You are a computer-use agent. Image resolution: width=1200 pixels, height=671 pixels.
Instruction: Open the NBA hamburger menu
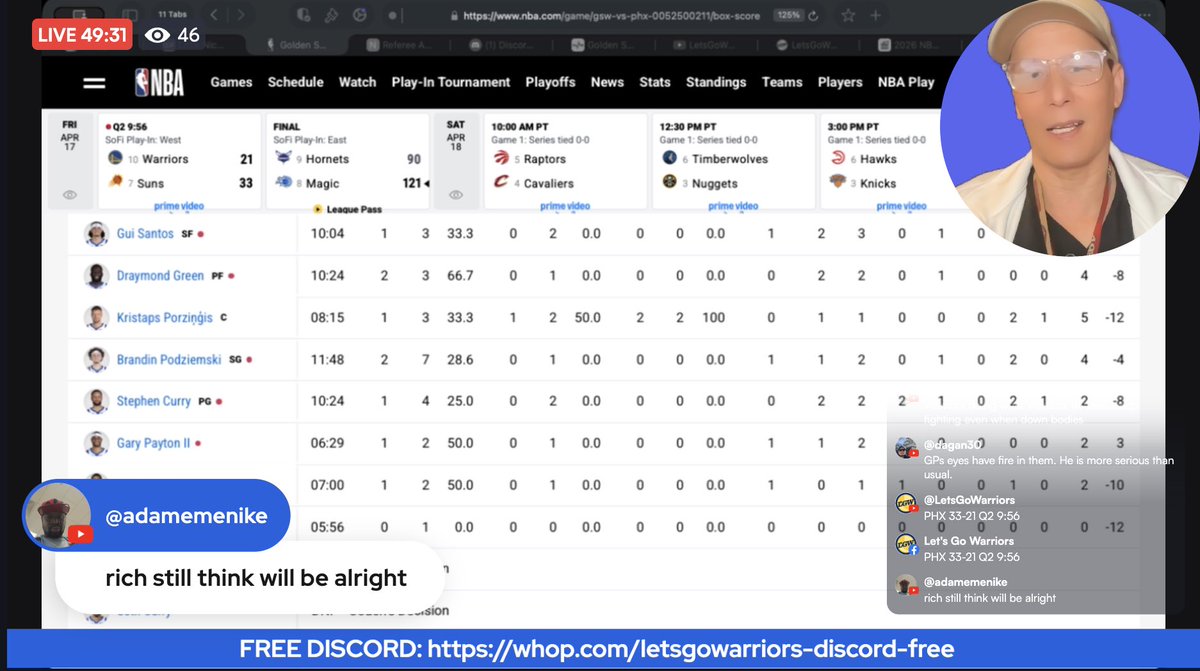click(94, 83)
